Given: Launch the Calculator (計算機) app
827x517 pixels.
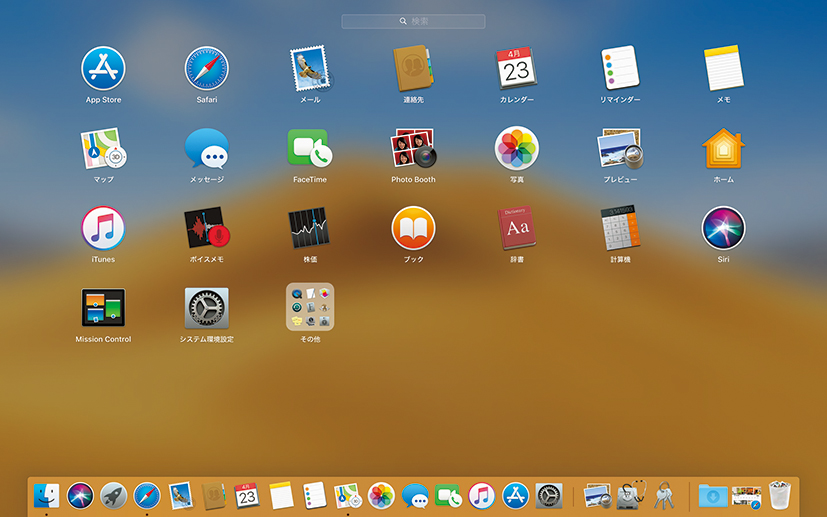Looking at the screenshot, I should pos(620,229).
